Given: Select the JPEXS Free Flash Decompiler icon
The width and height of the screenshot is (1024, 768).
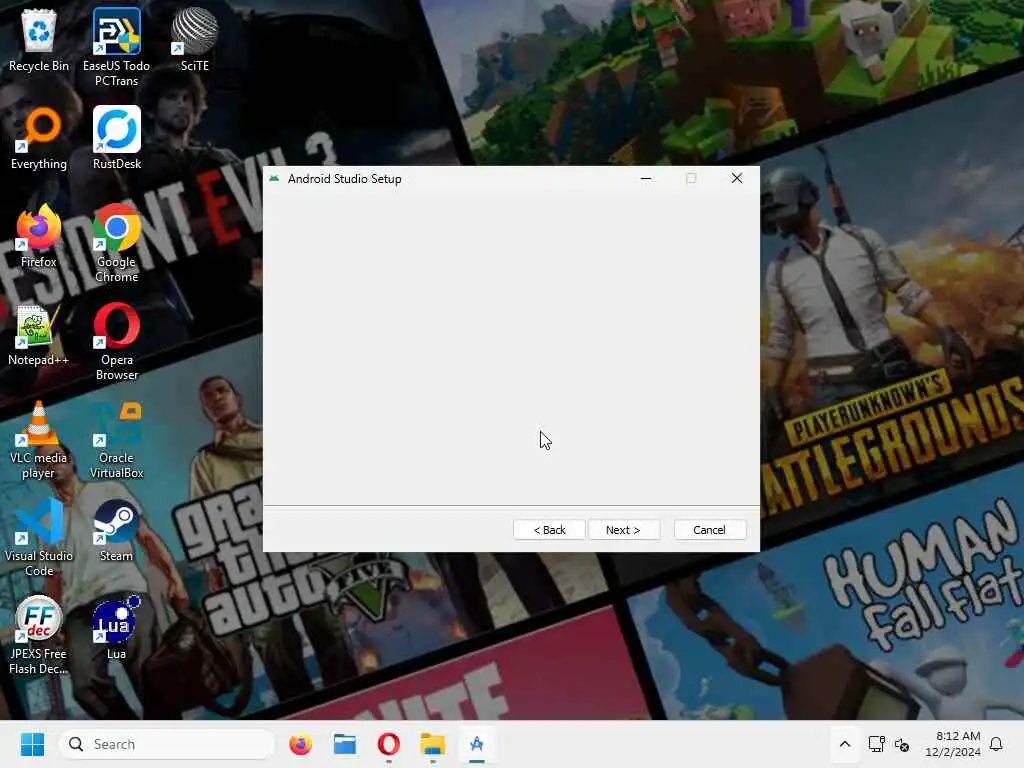Looking at the screenshot, I should (39, 635).
